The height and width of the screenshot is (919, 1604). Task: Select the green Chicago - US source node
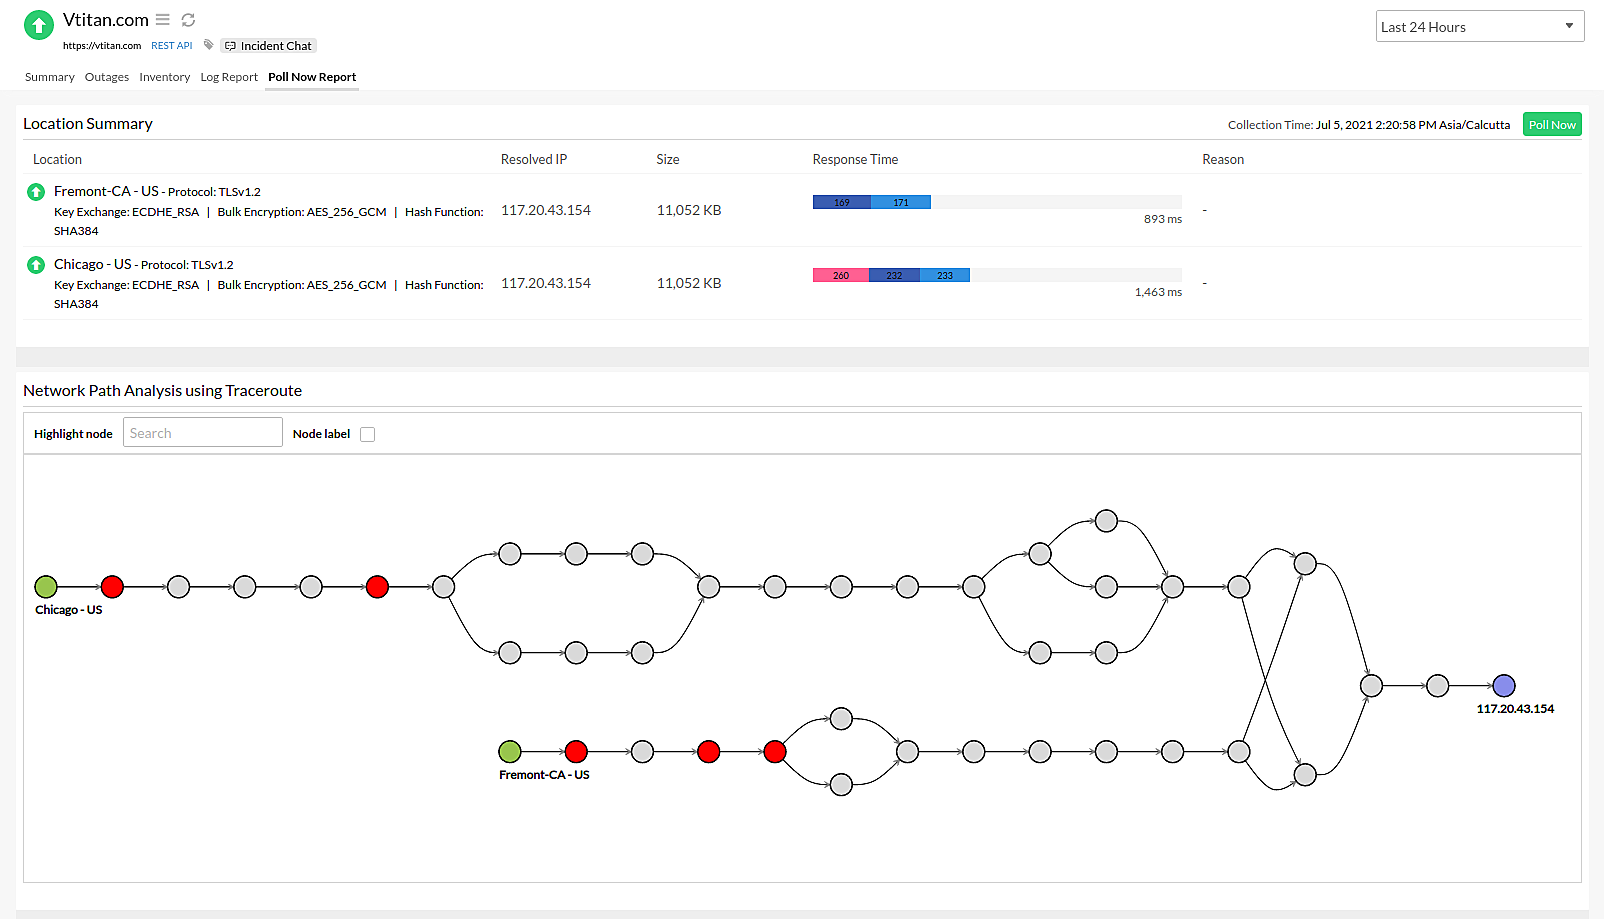46,587
